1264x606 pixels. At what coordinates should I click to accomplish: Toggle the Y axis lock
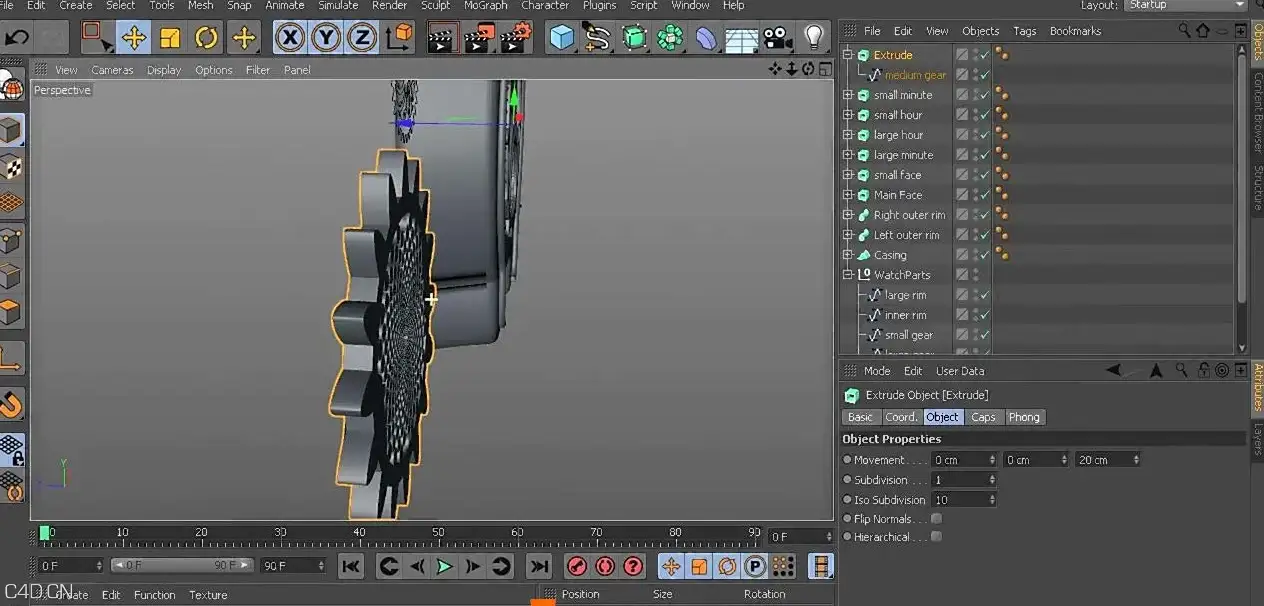(326, 39)
